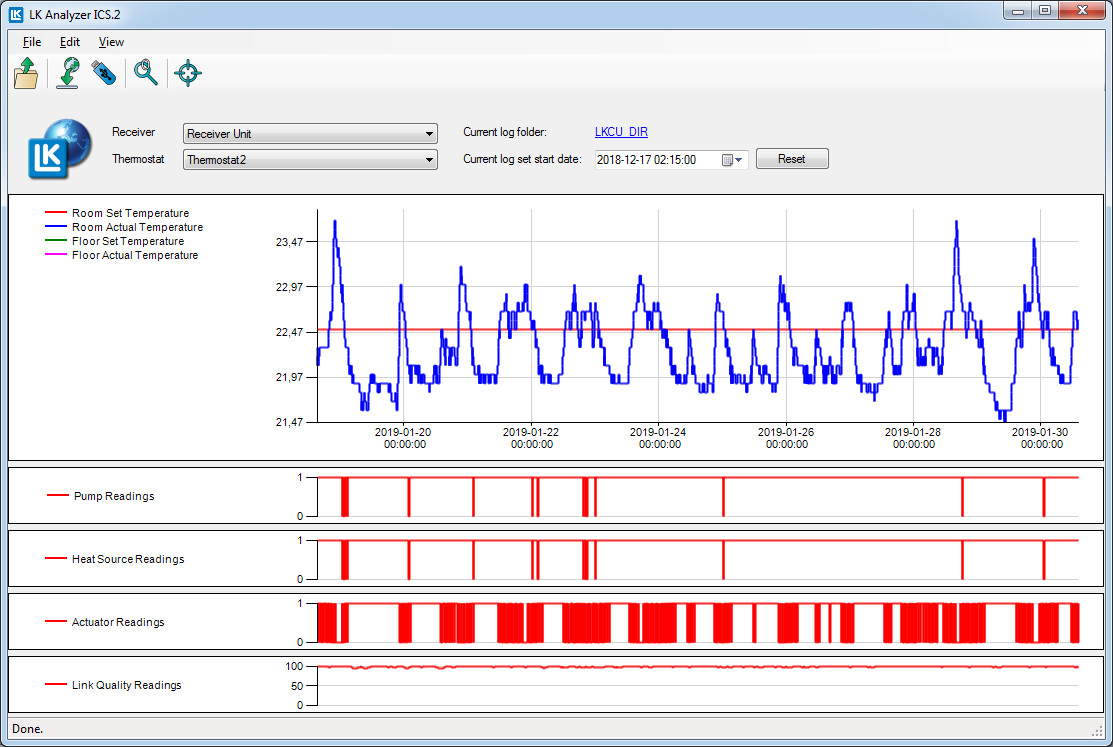Open the View menu
Image resolution: width=1113 pixels, height=747 pixels.
pyautogui.click(x=111, y=42)
